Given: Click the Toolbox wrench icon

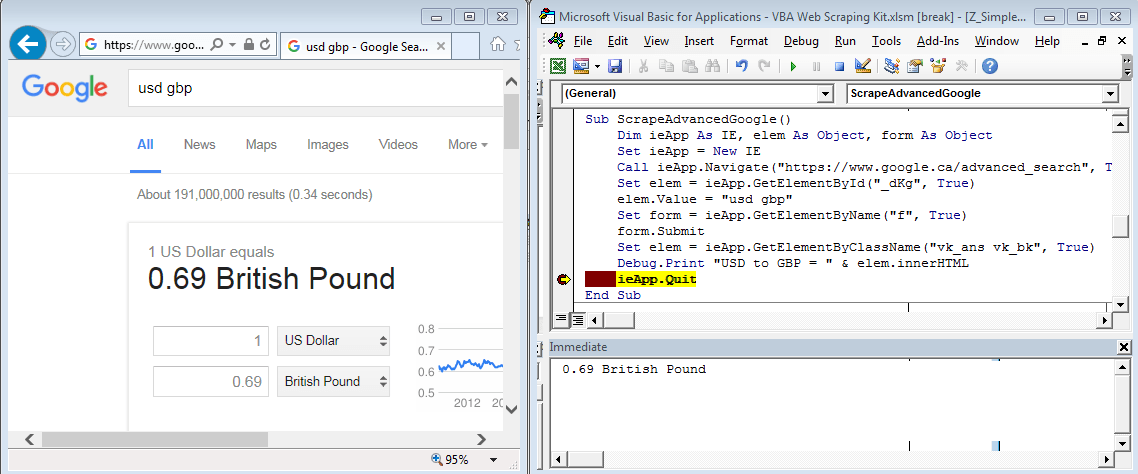Looking at the screenshot, I should coord(962,66).
